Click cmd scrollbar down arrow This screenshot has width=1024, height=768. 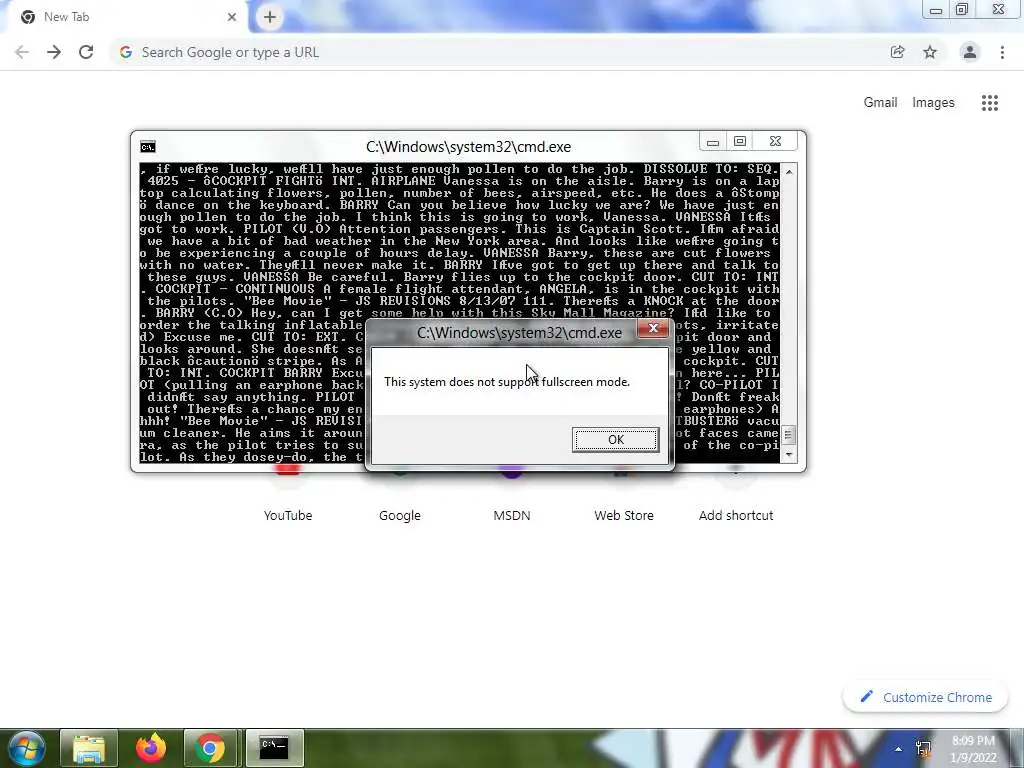pyautogui.click(x=789, y=455)
